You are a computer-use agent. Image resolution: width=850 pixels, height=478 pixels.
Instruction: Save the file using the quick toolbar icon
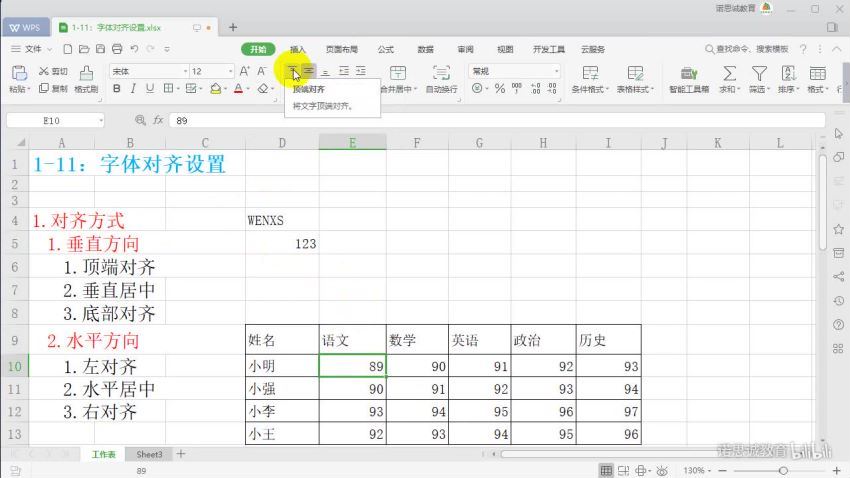click(x=100, y=49)
